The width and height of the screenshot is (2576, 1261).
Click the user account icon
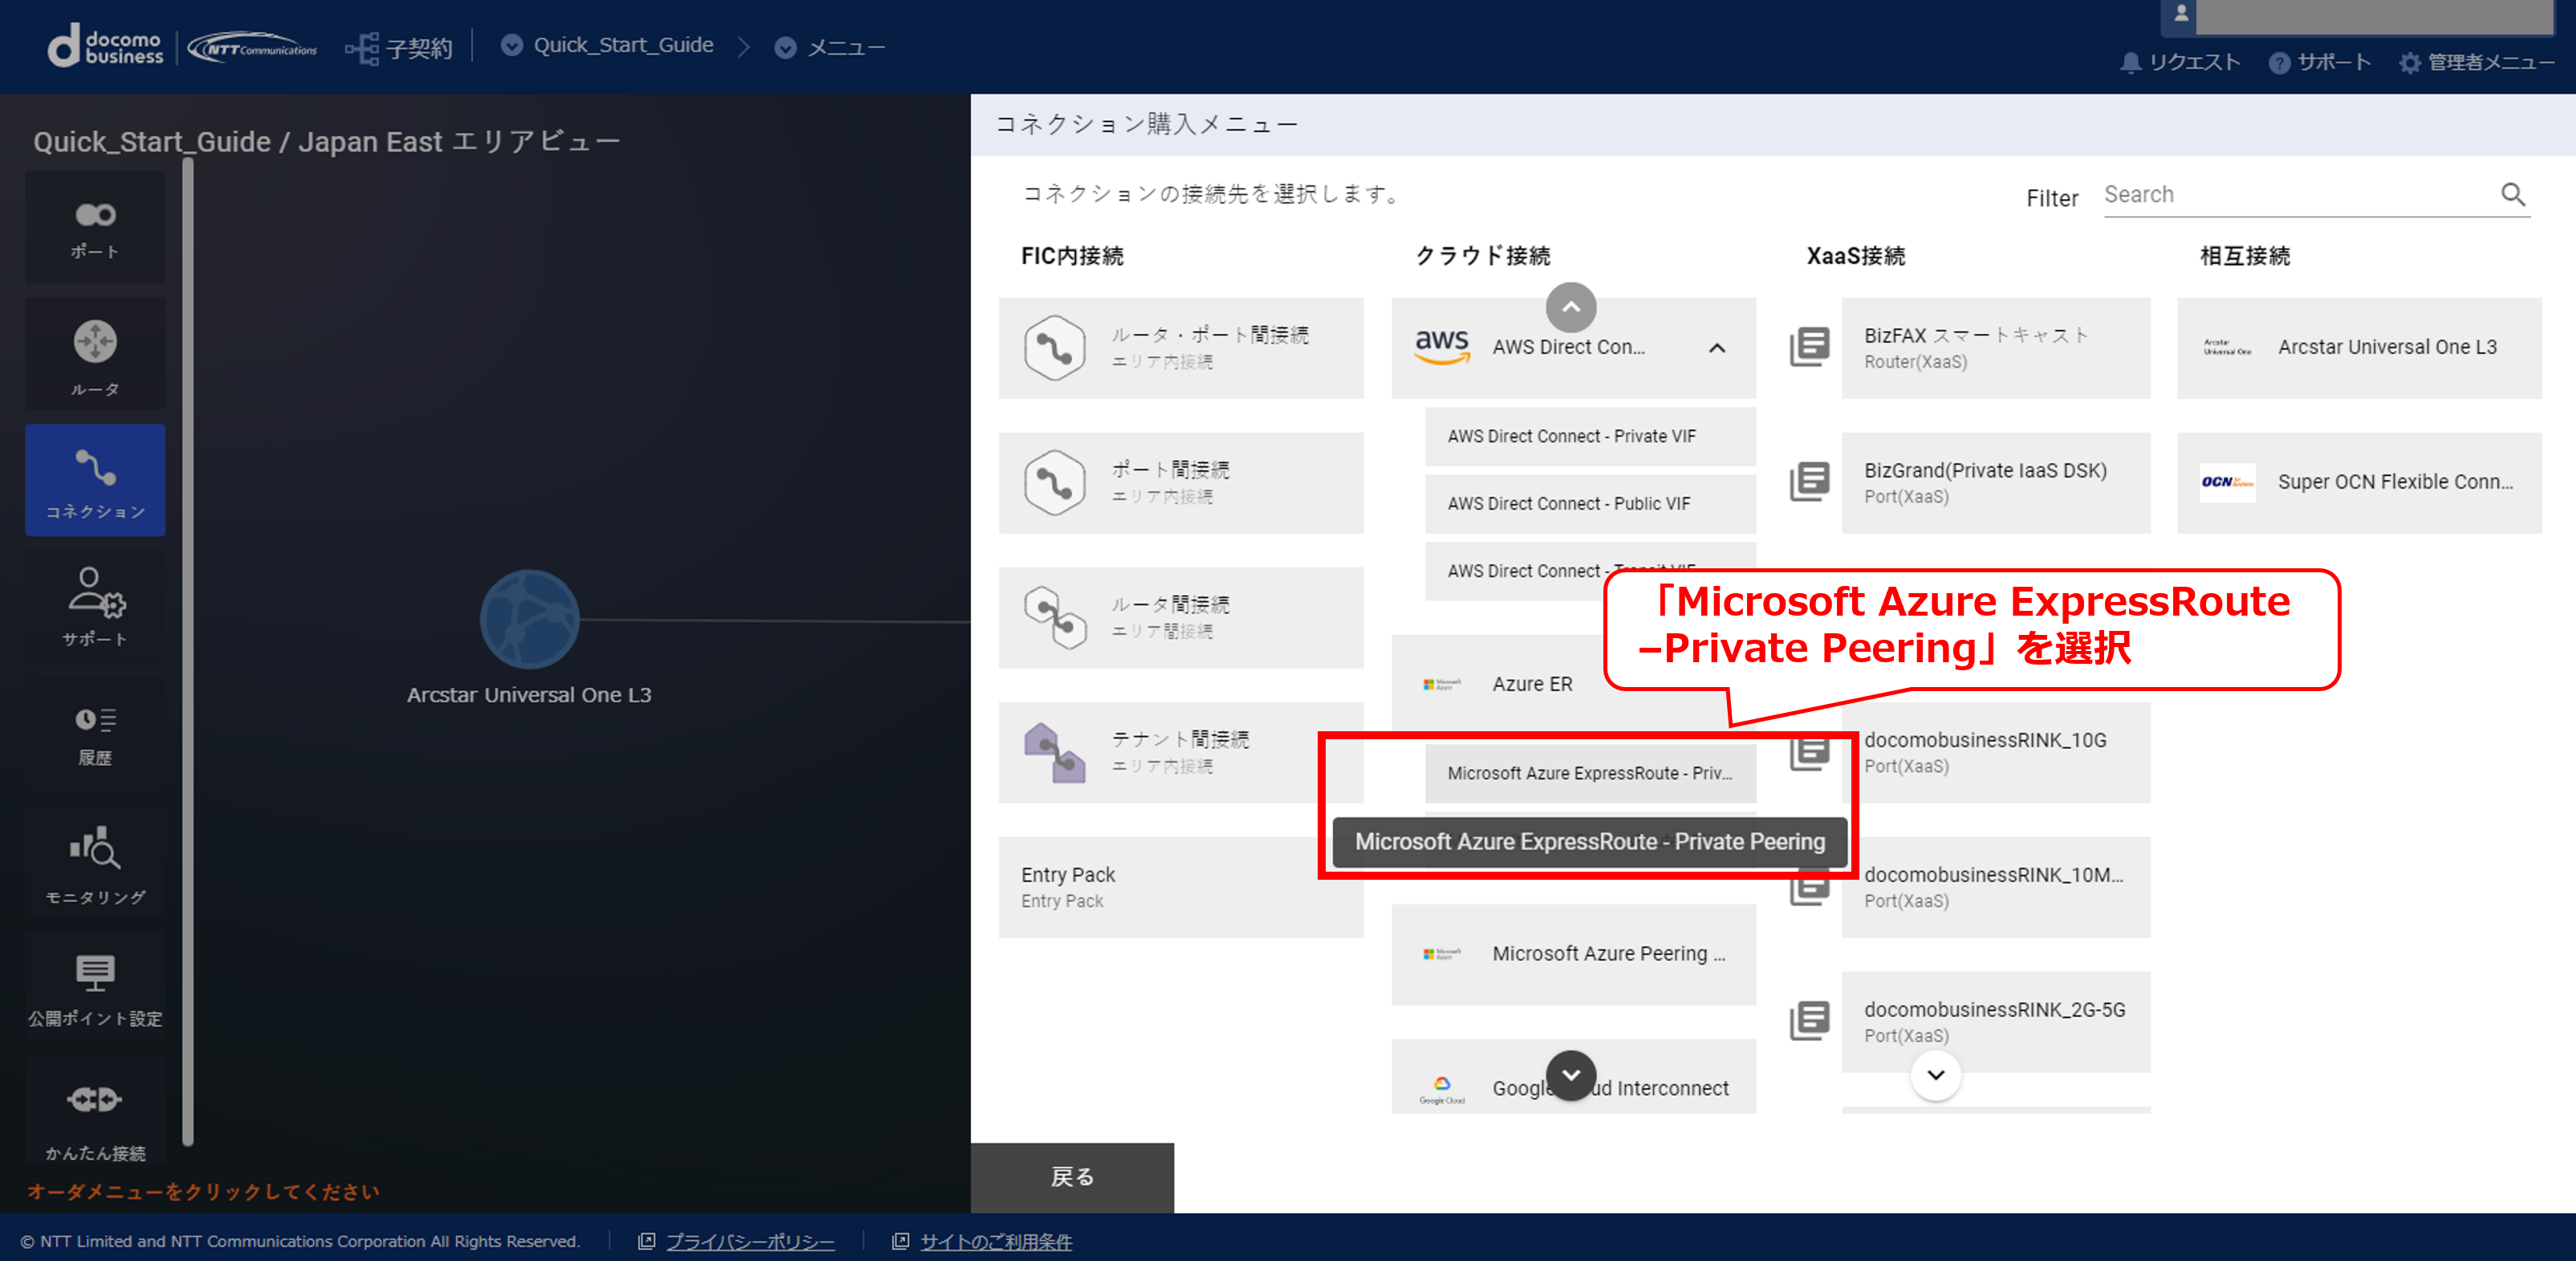[2182, 14]
